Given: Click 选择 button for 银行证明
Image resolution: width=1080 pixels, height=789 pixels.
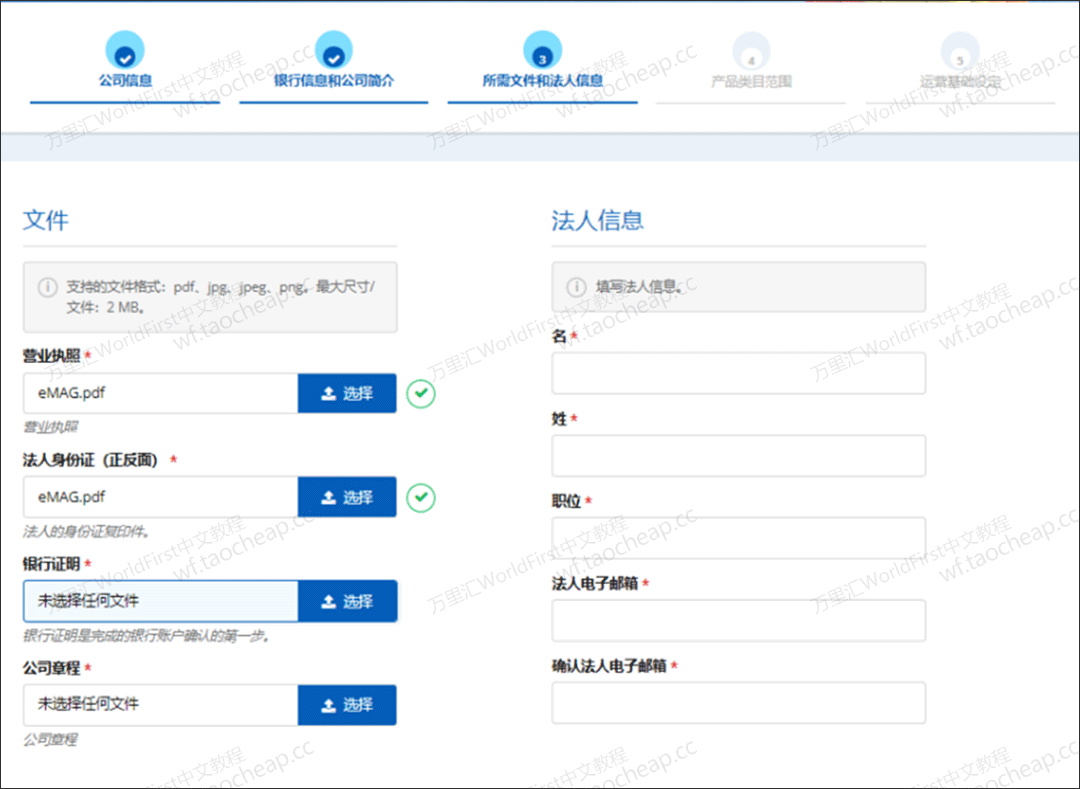Looking at the screenshot, I should pyautogui.click(x=347, y=601).
